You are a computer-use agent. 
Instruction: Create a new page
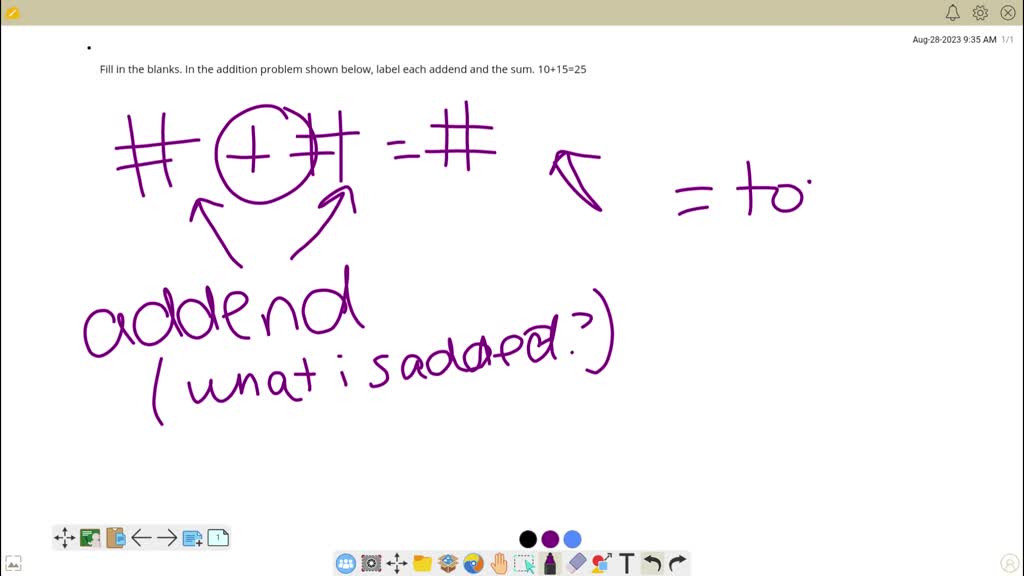(193, 537)
